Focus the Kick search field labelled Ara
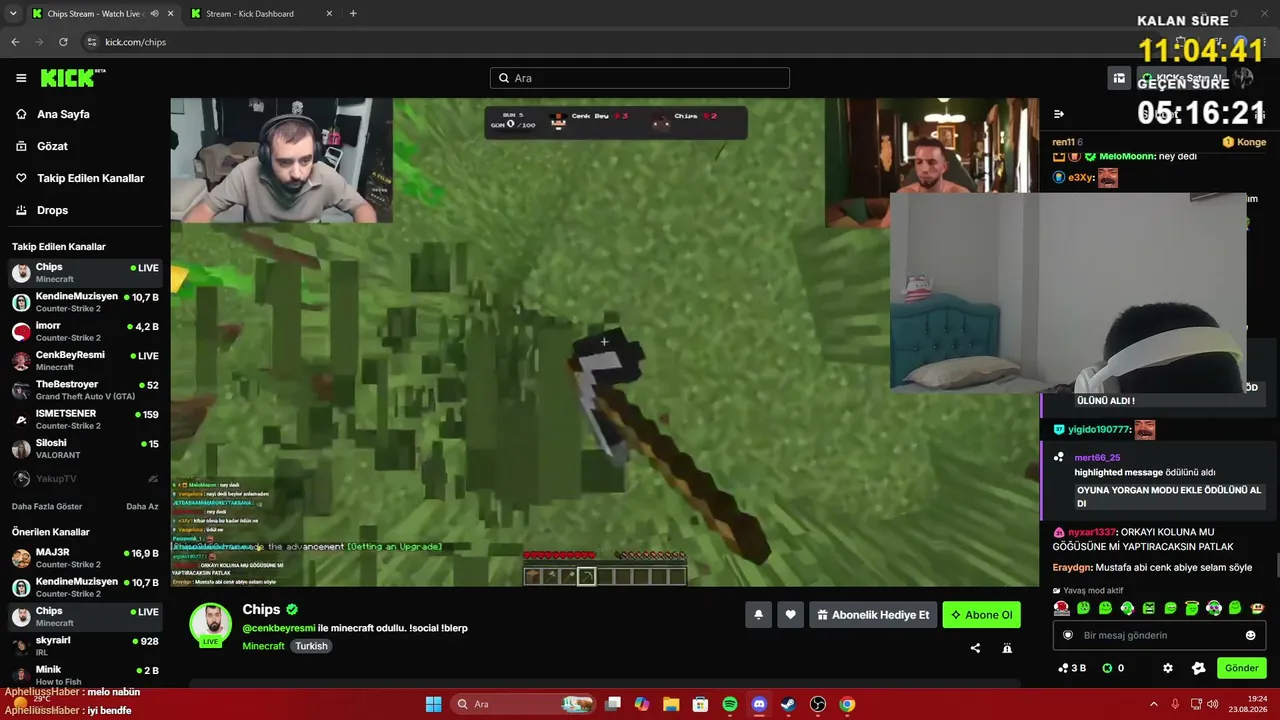 (640, 78)
